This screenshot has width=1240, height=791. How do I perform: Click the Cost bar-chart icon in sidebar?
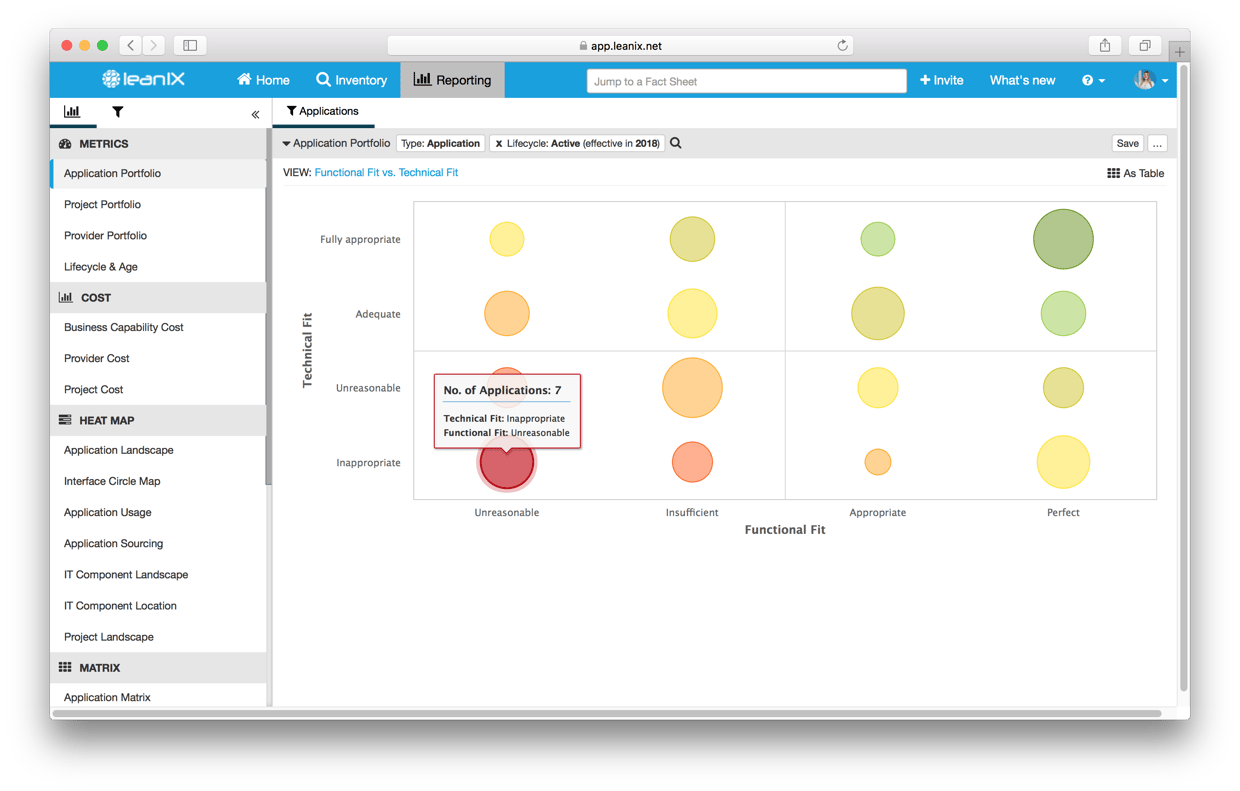pyautogui.click(x=68, y=297)
